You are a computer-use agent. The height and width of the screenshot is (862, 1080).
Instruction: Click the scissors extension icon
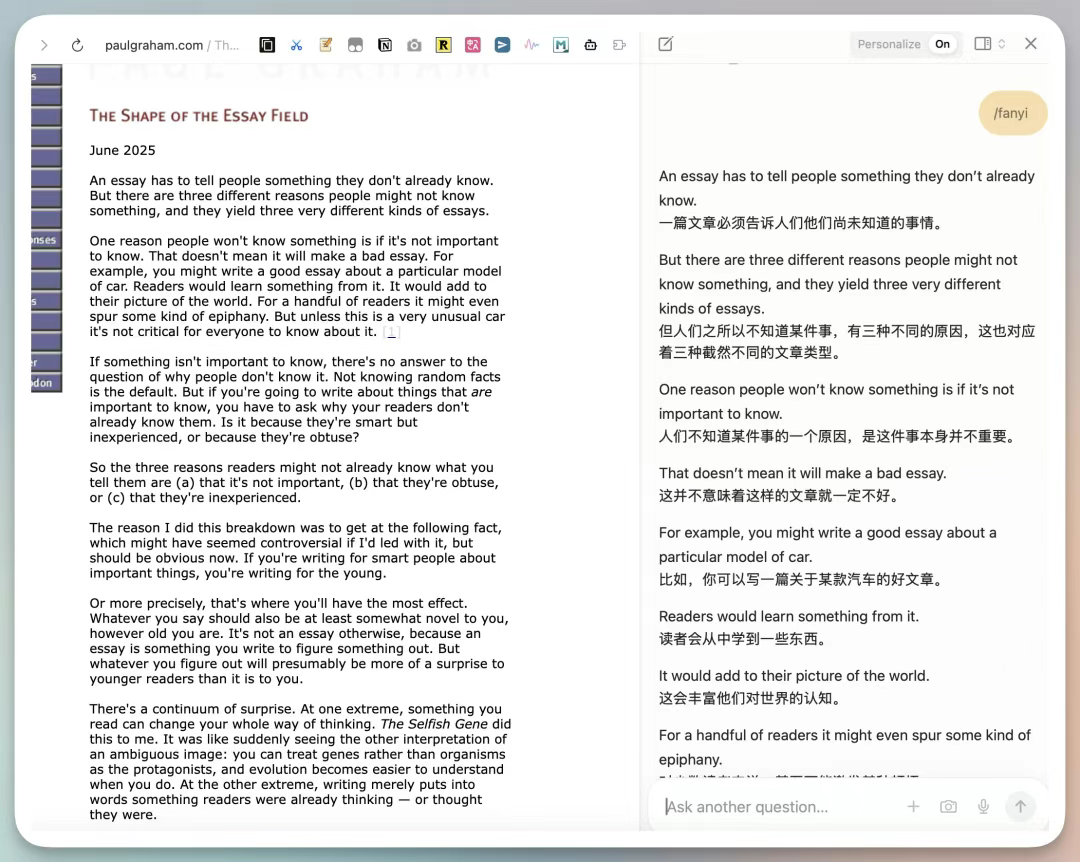pos(296,45)
